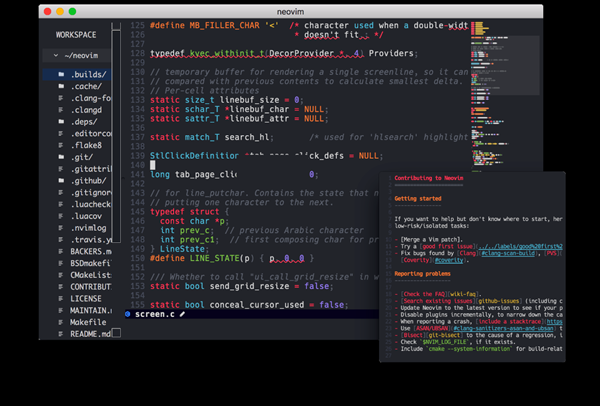Viewport: 600px width, 406px height.
Task: Click the file icon beside BACKERS.md
Action: 61,251
